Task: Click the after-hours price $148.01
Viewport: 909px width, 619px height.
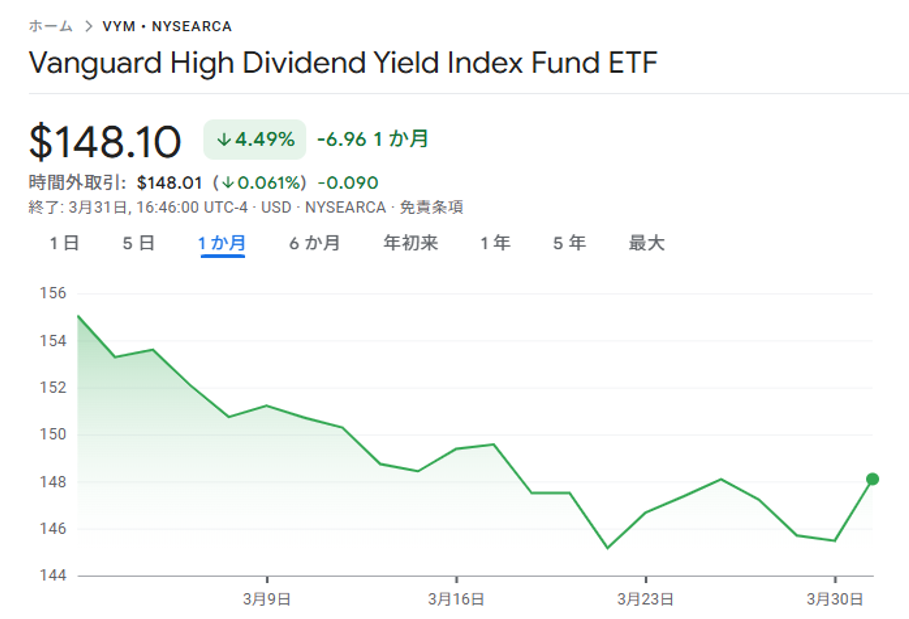Action: pyautogui.click(x=170, y=183)
